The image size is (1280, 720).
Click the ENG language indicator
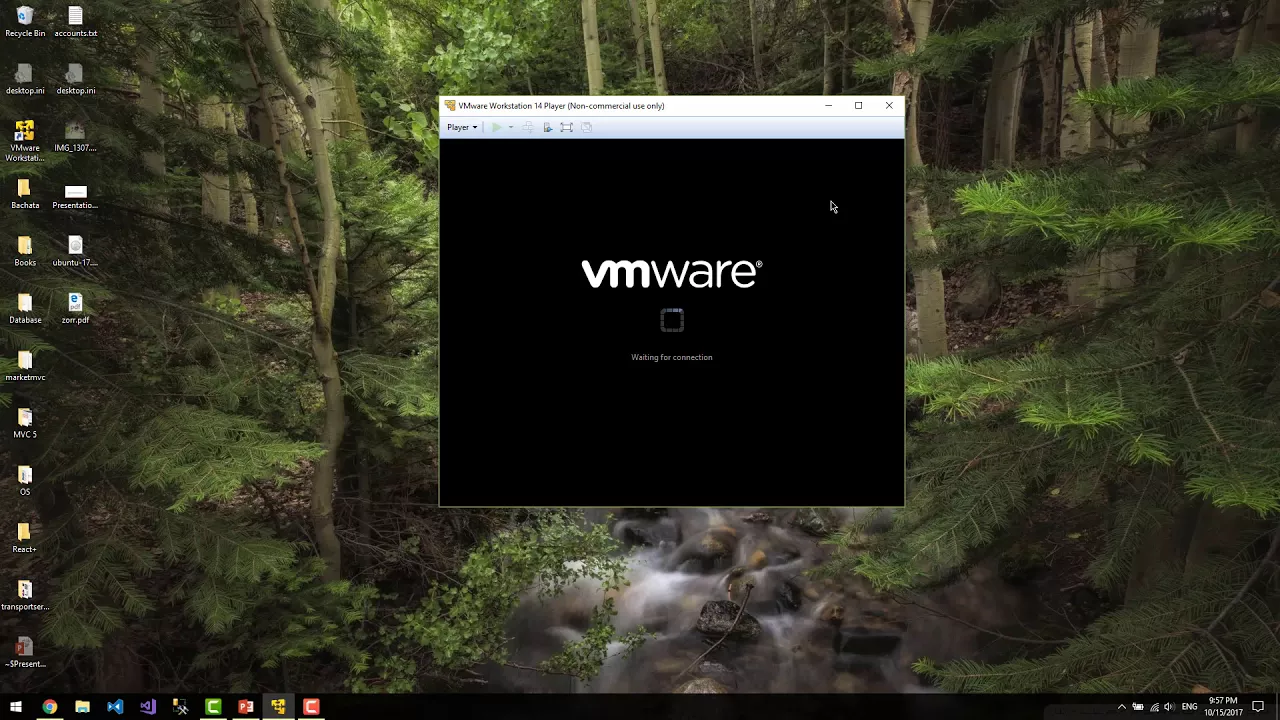(x=1189, y=707)
